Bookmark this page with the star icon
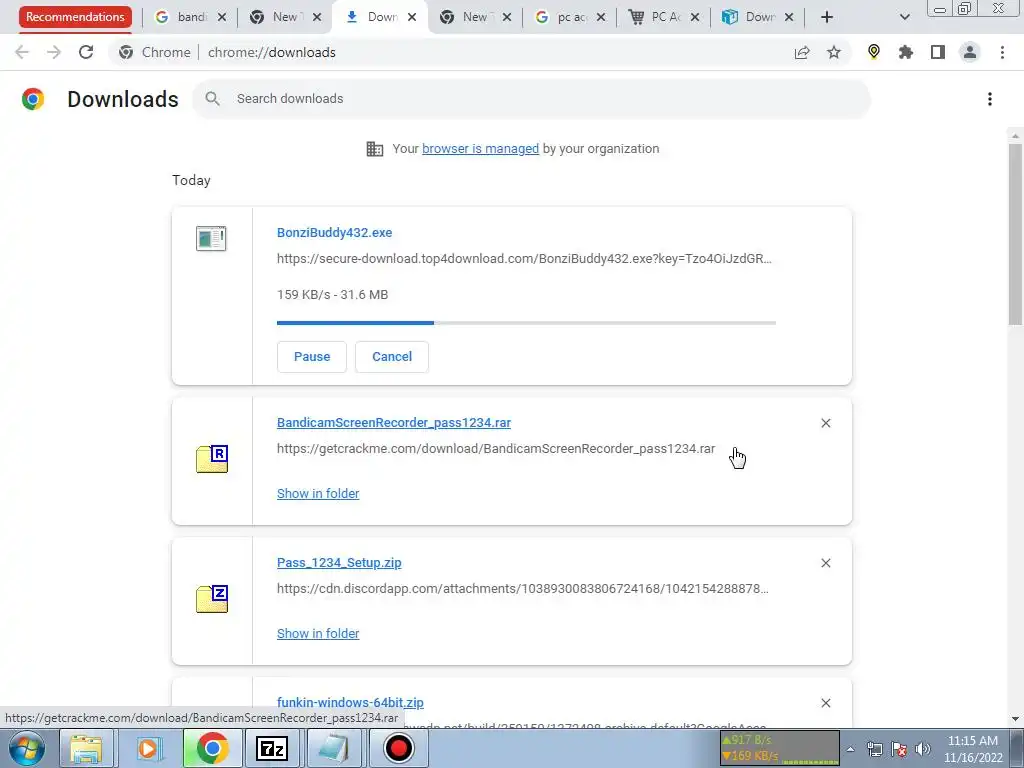 tap(834, 52)
